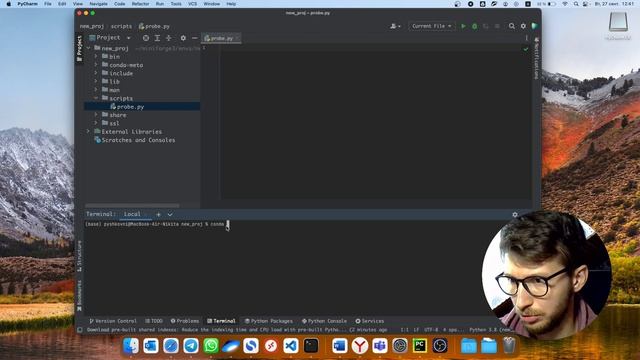Open the Problems tool window
The image size is (640, 360).
(x=185, y=321)
